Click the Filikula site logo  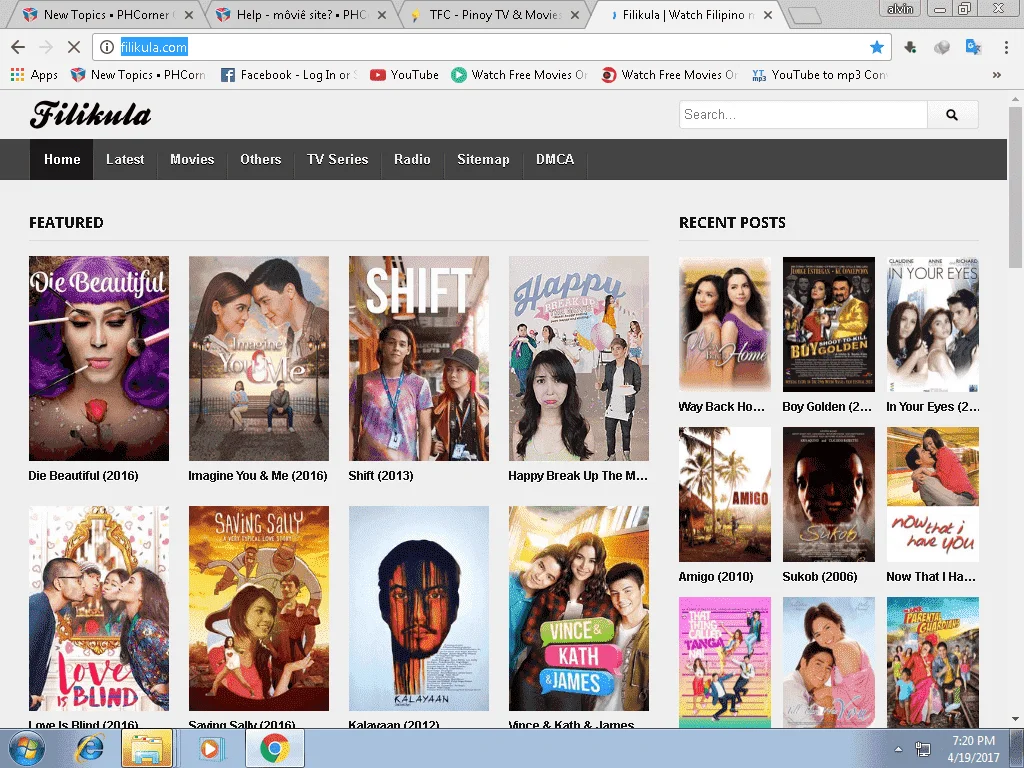click(90, 114)
